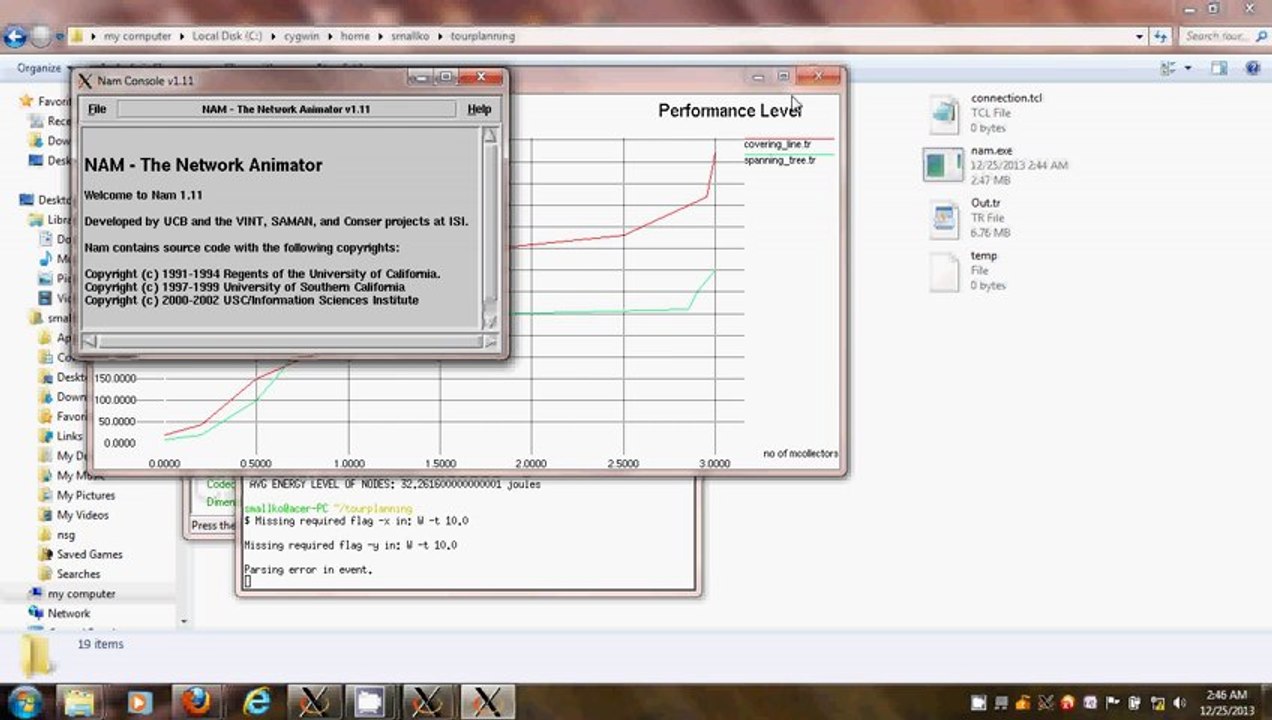The height and width of the screenshot is (720, 1272).
Task: Open Explorer help question-mark icon
Action: (x=1252, y=68)
